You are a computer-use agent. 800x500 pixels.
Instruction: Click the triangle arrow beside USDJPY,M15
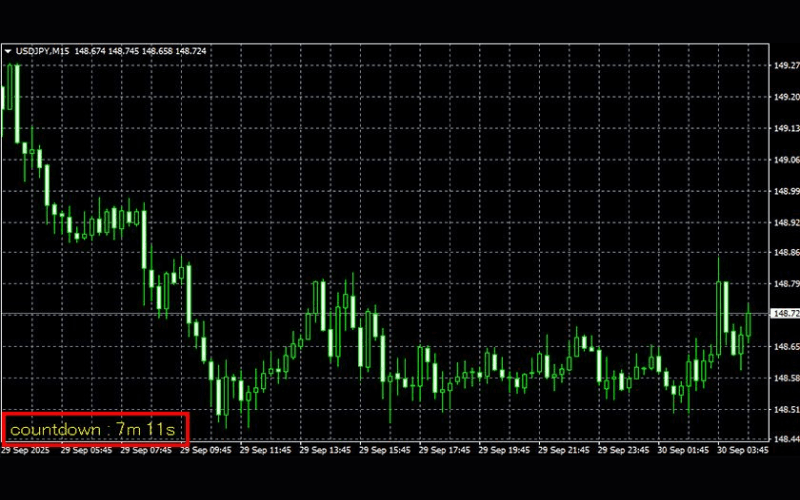(8, 51)
